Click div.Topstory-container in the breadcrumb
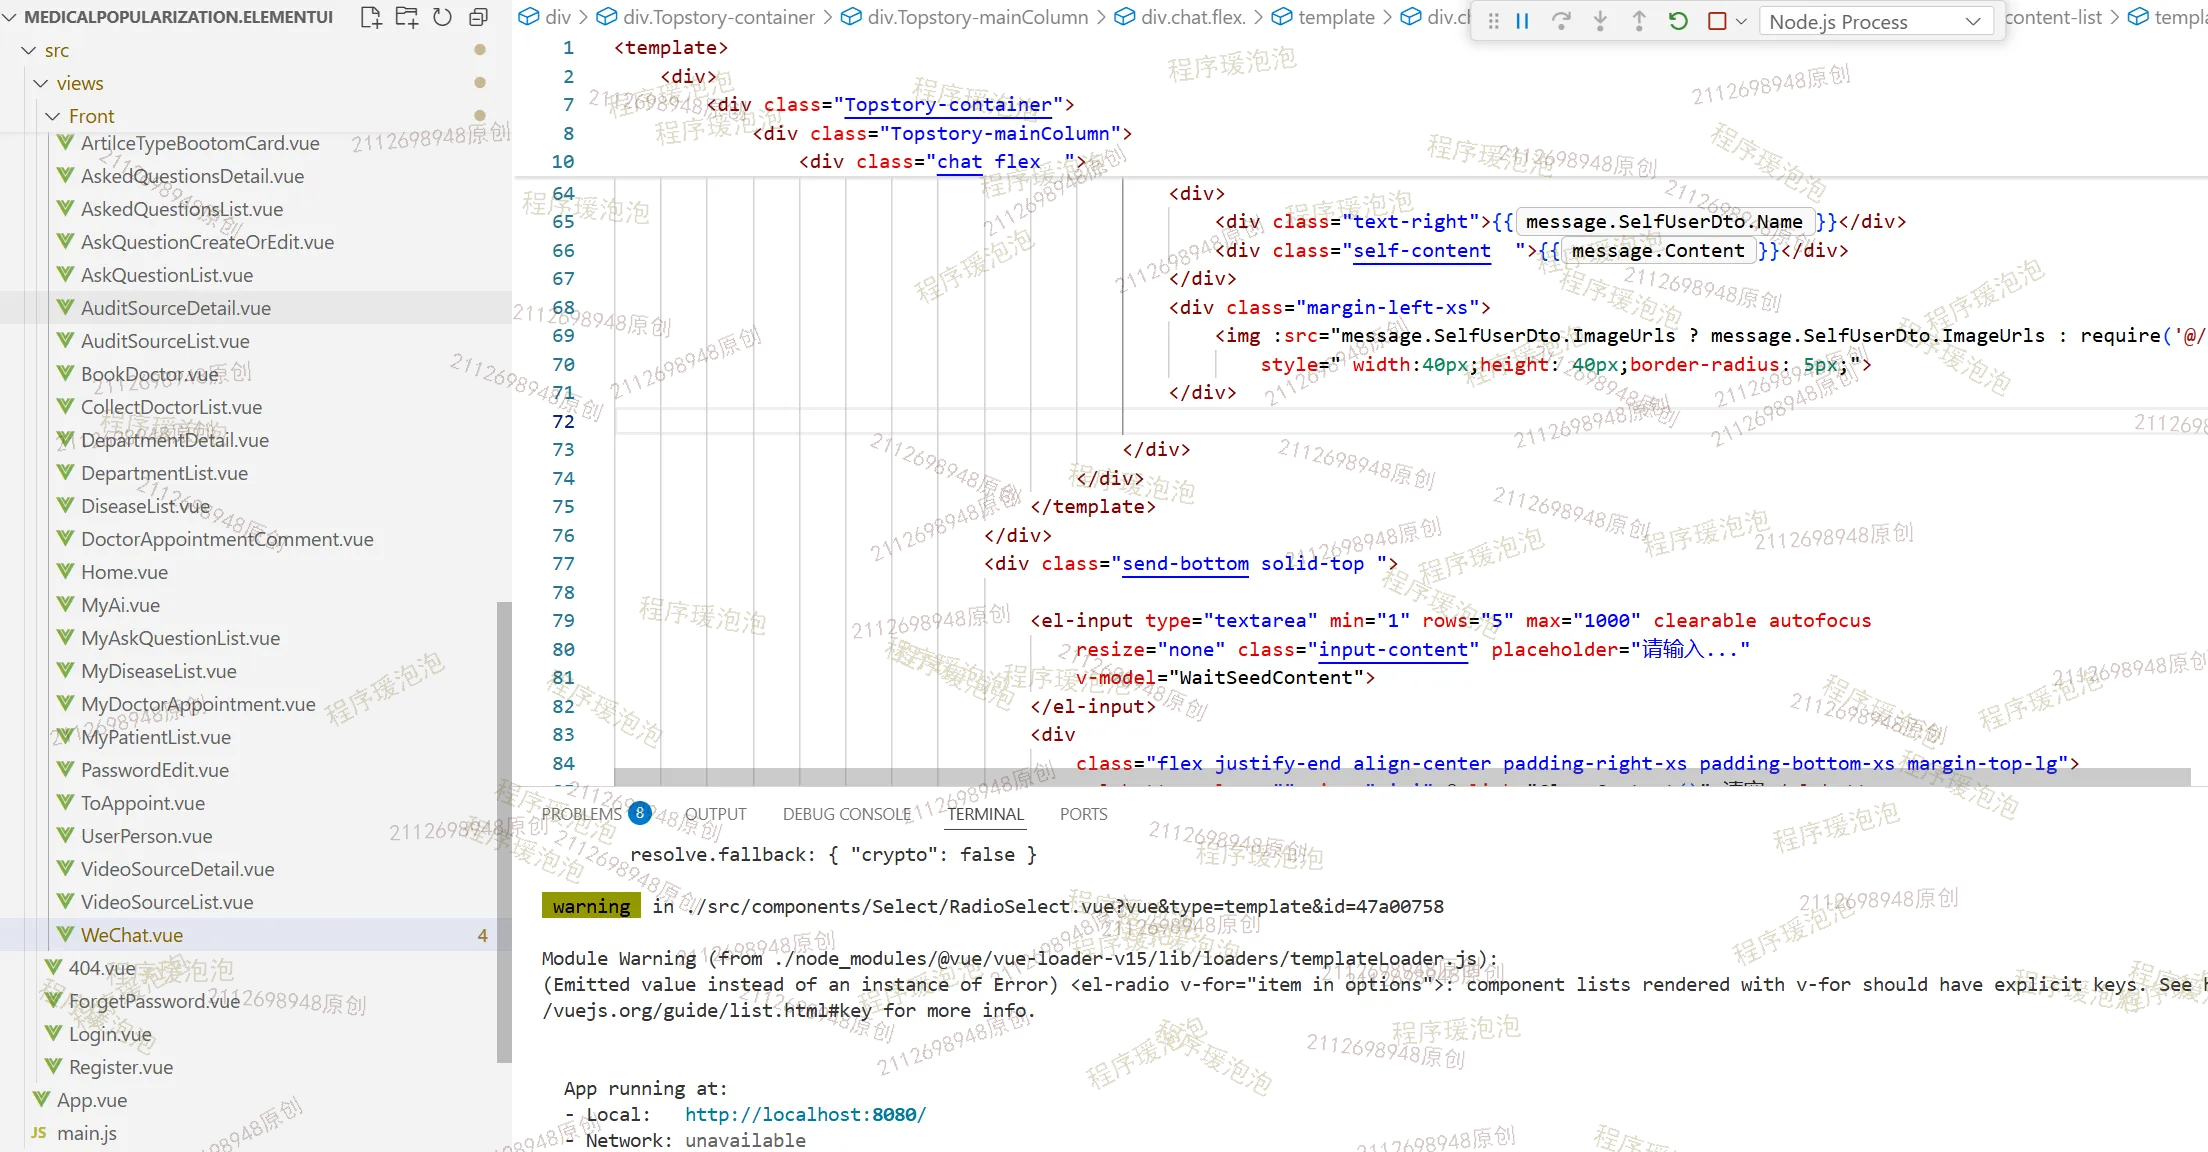Image resolution: width=2208 pixels, height=1152 pixels. tap(718, 17)
